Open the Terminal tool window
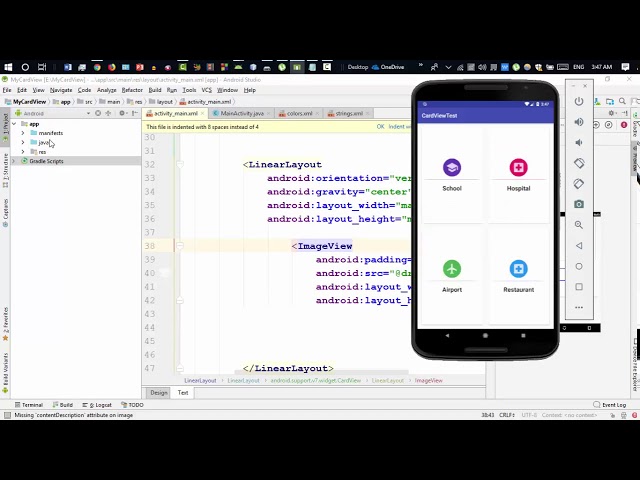The image size is (640, 480). (x=29, y=405)
